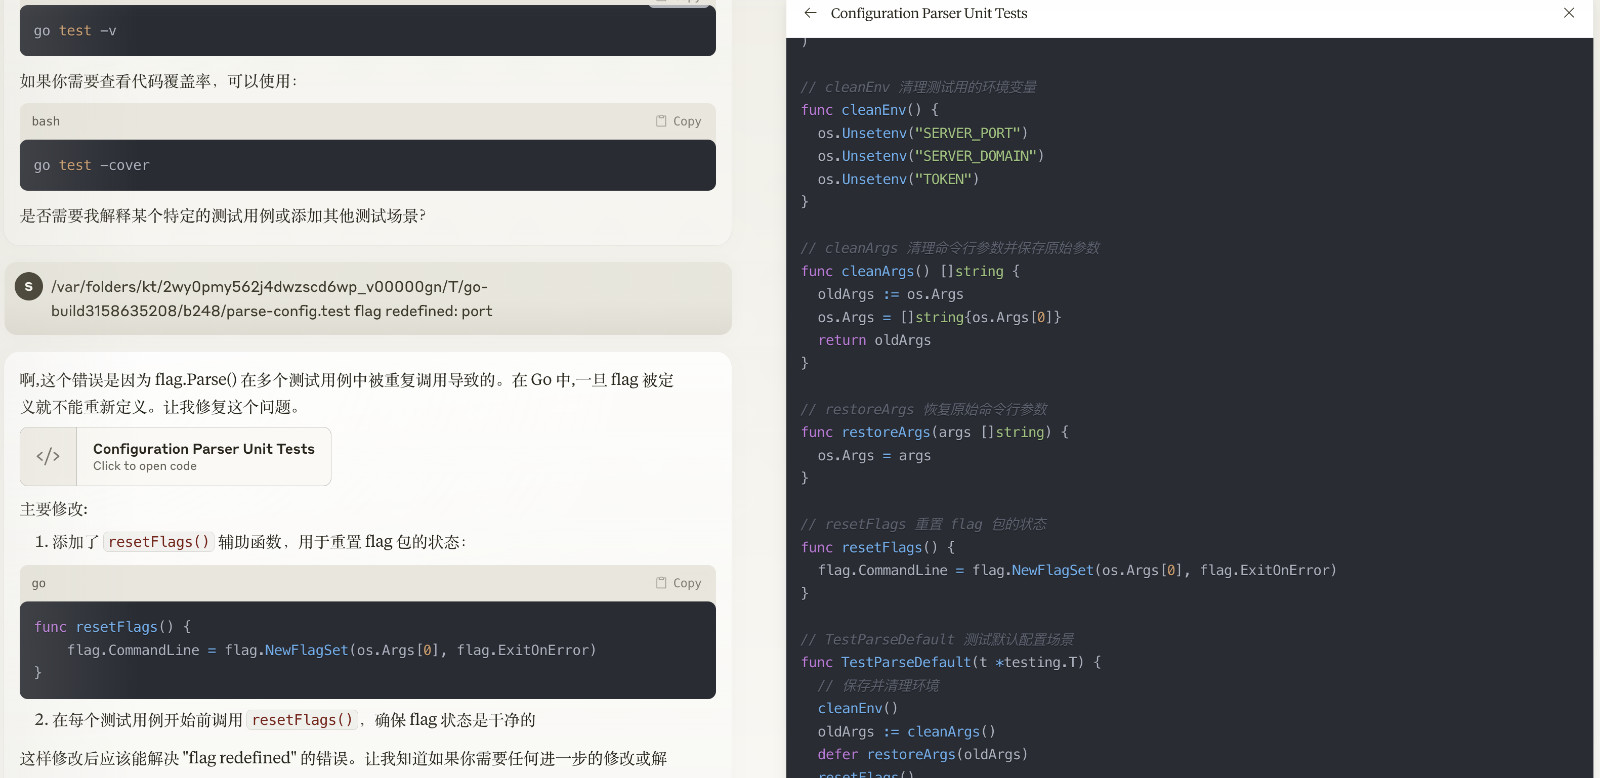Click 'func restoreArgs(args []string) {' line
Image resolution: width=1600 pixels, height=778 pixels.
point(934,432)
